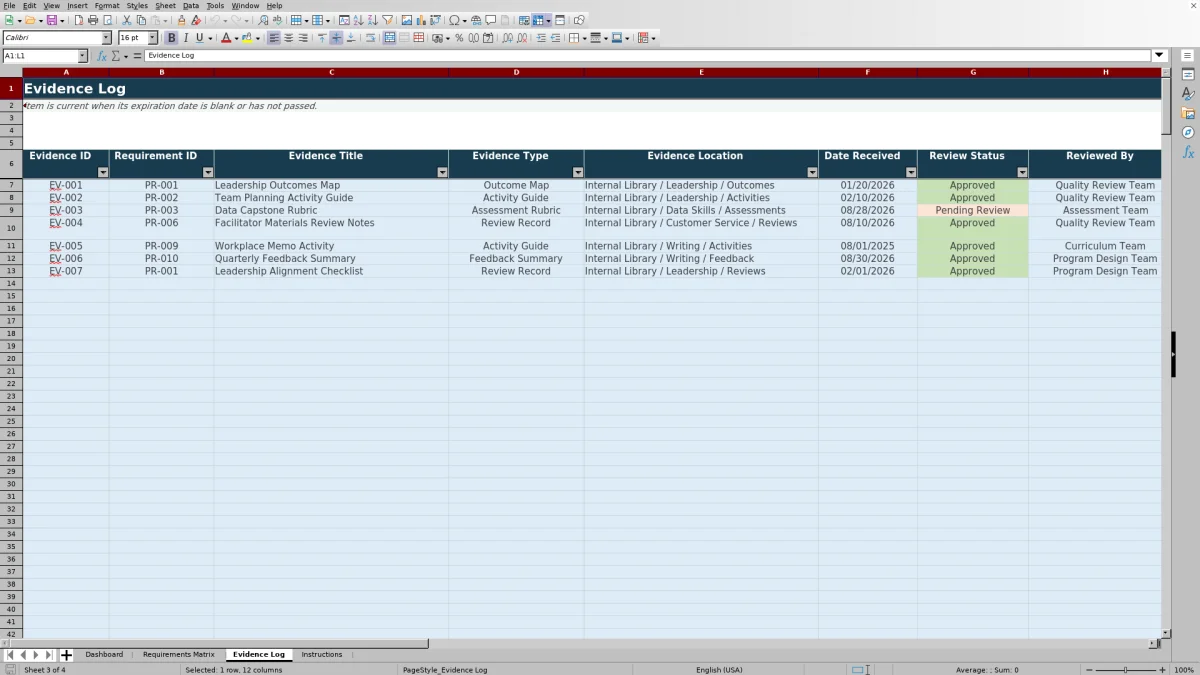Open the Evidence Type filter dropdown
This screenshot has height=675, width=1200.
click(x=577, y=173)
